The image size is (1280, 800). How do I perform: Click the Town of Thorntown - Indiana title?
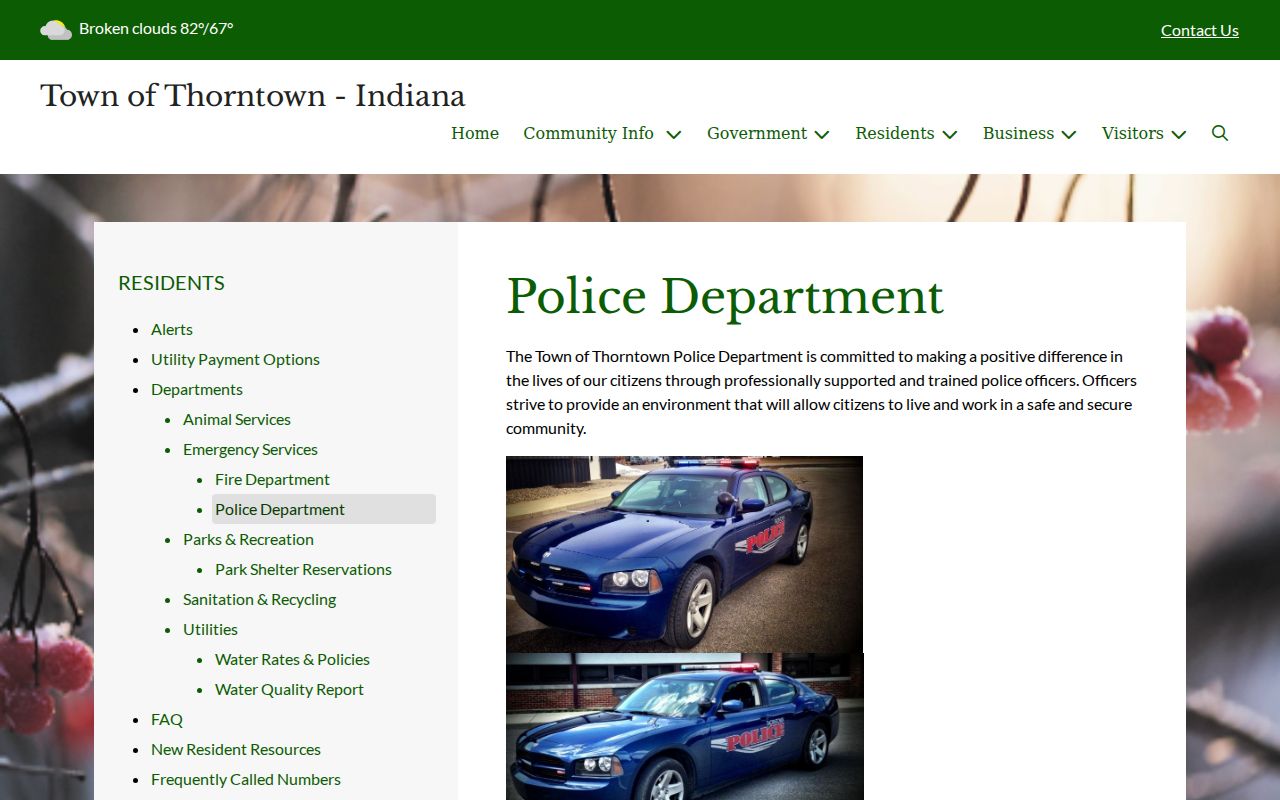pos(253,96)
